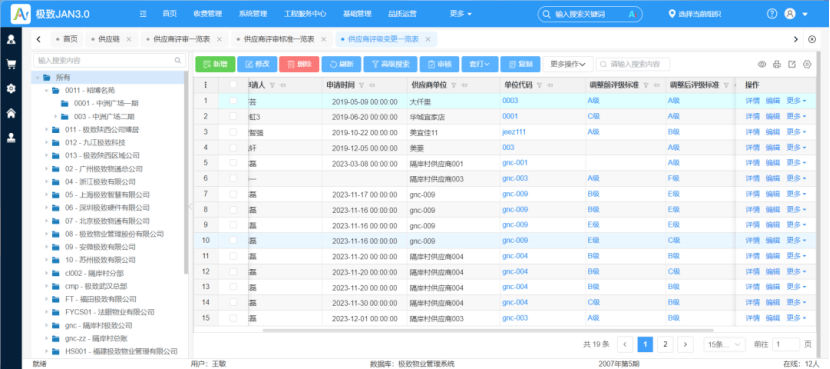The width and height of the screenshot is (830, 369).
Task: Click filter icon in 单位代码 column header
Action: point(539,85)
